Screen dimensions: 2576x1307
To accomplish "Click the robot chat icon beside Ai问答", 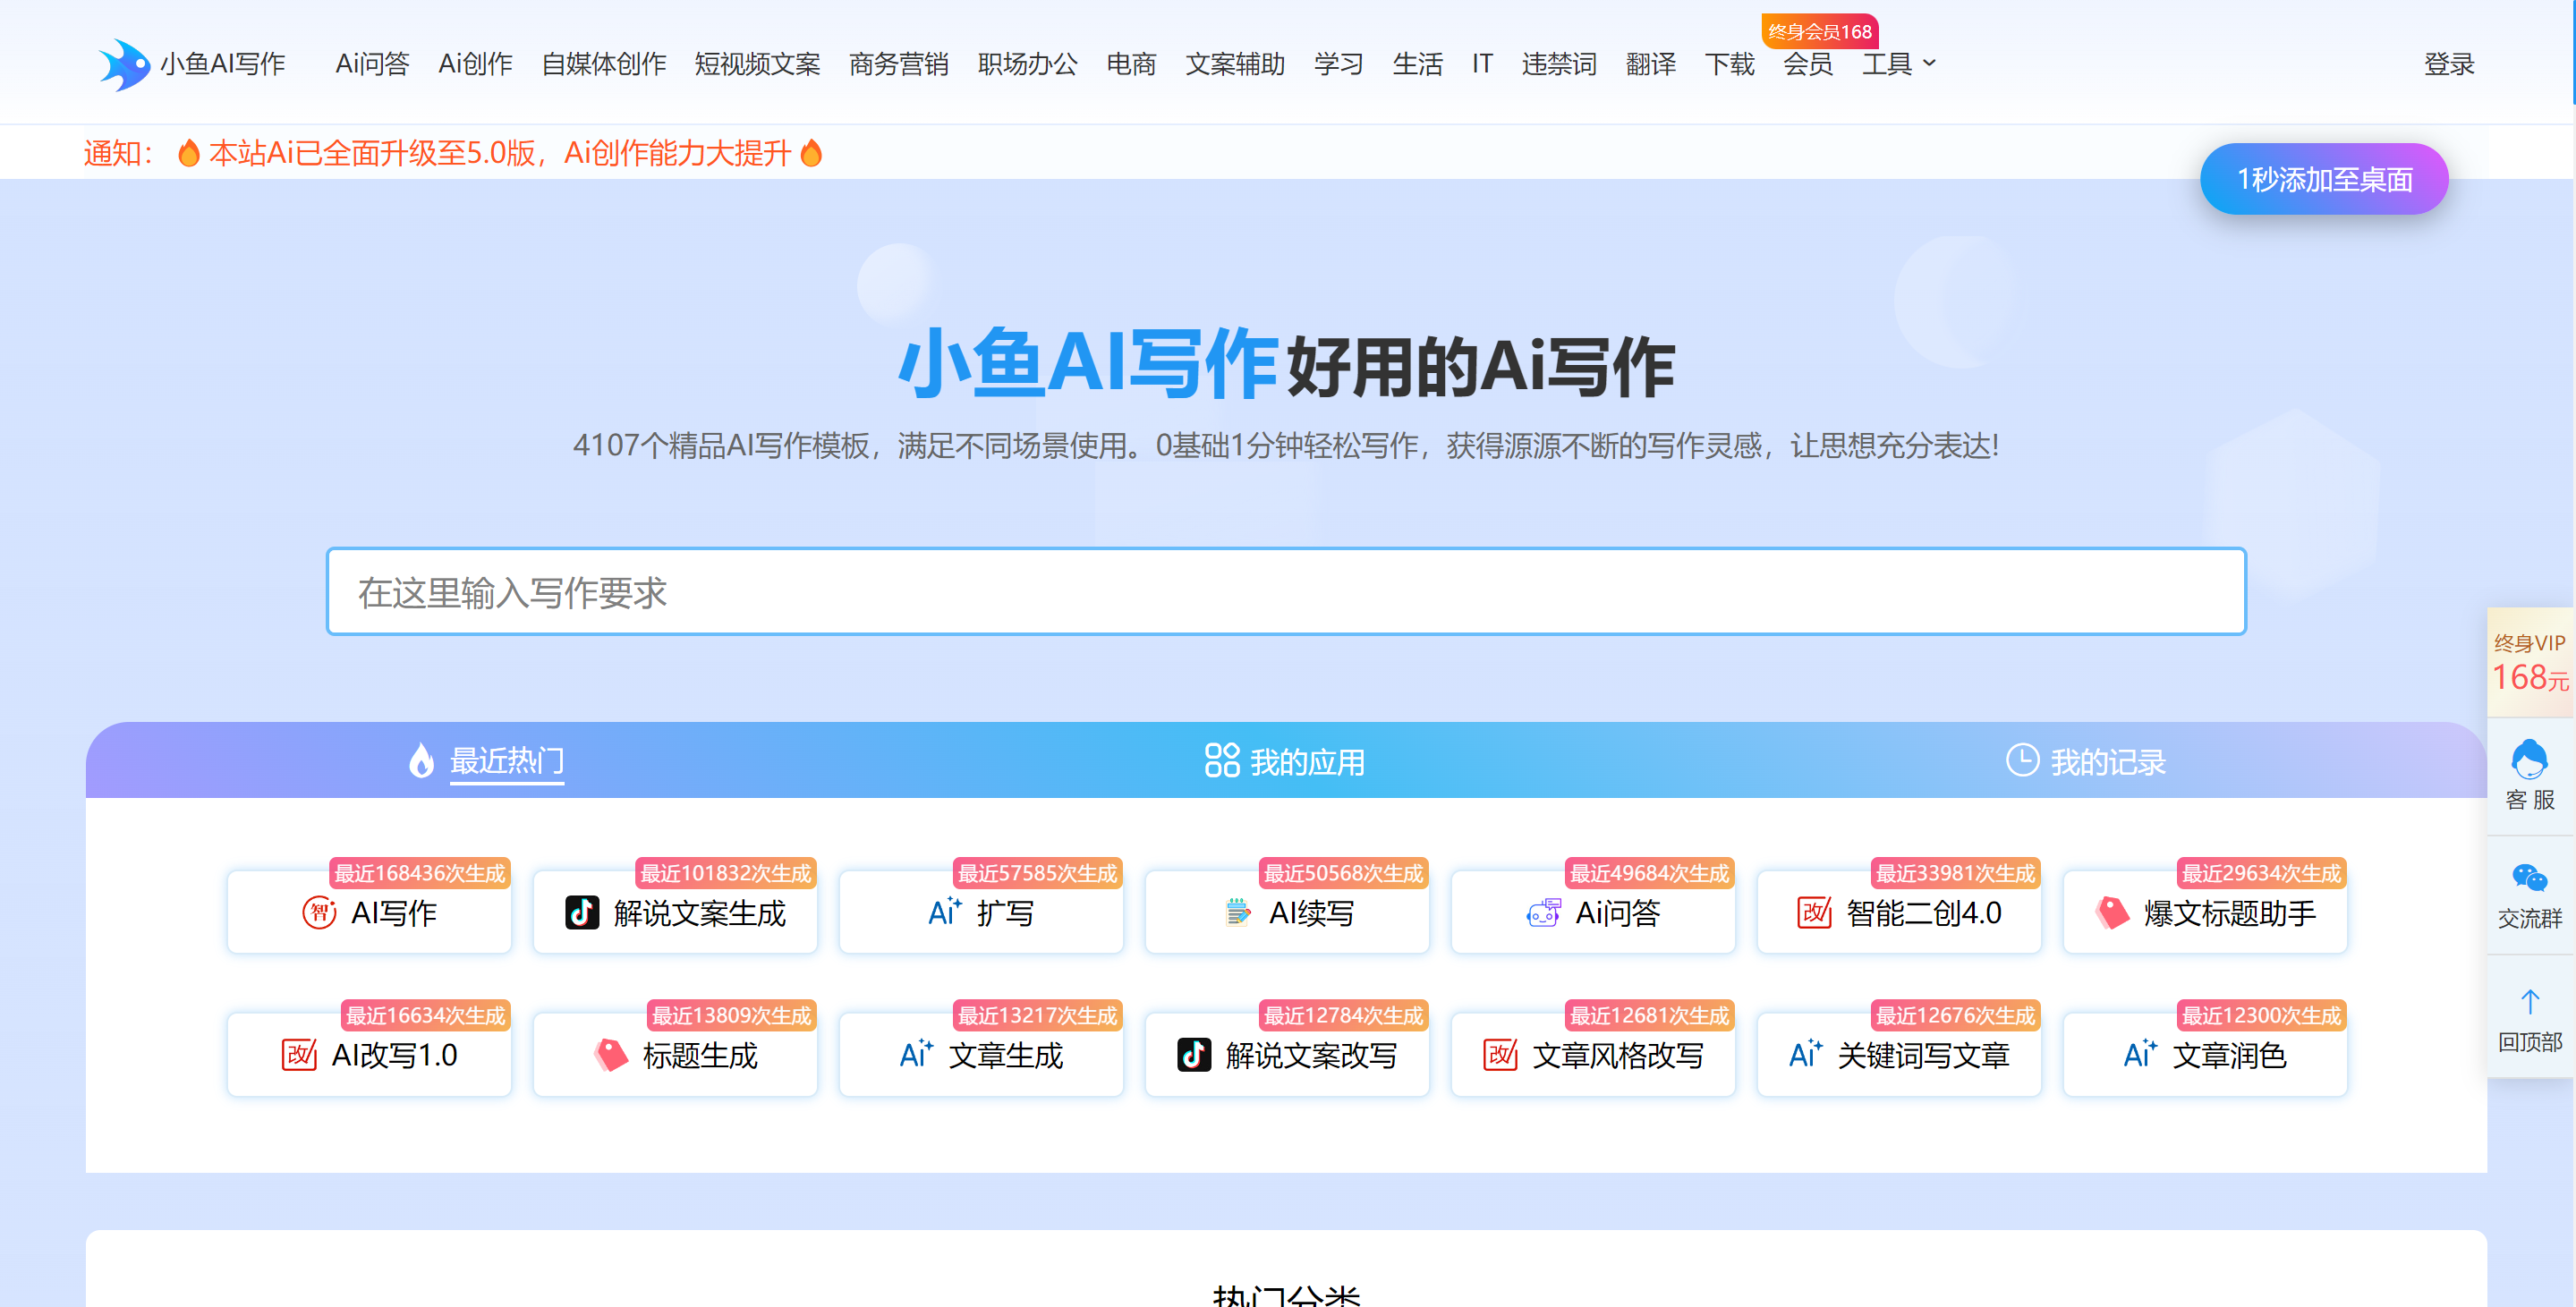I will coord(1543,912).
